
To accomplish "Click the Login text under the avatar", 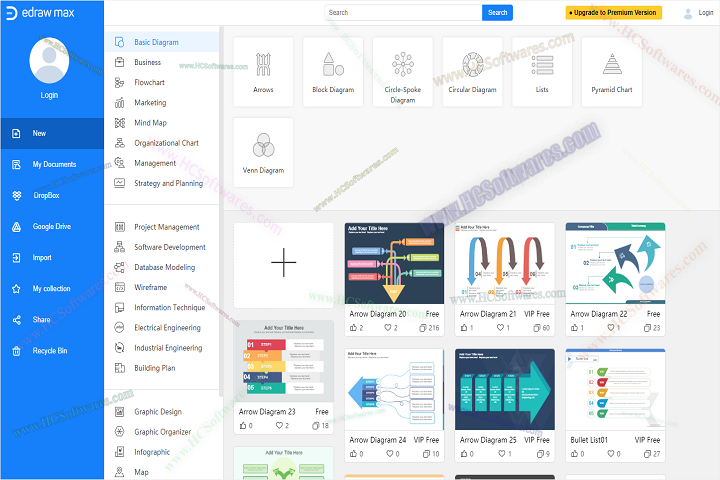I will [x=49, y=95].
